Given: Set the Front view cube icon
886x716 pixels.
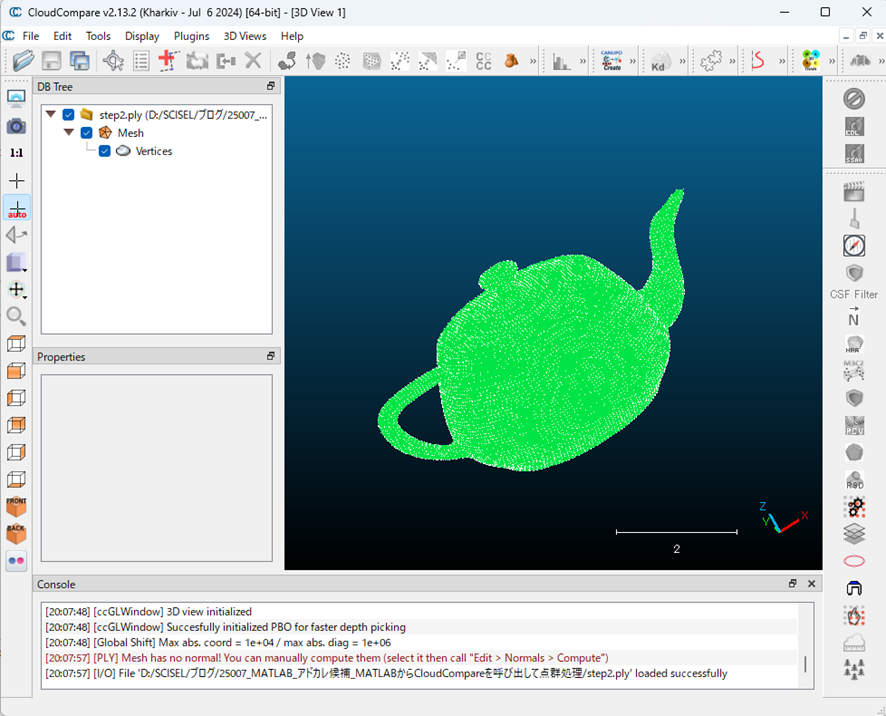Looking at the screenshot, I should pos(17,506).
